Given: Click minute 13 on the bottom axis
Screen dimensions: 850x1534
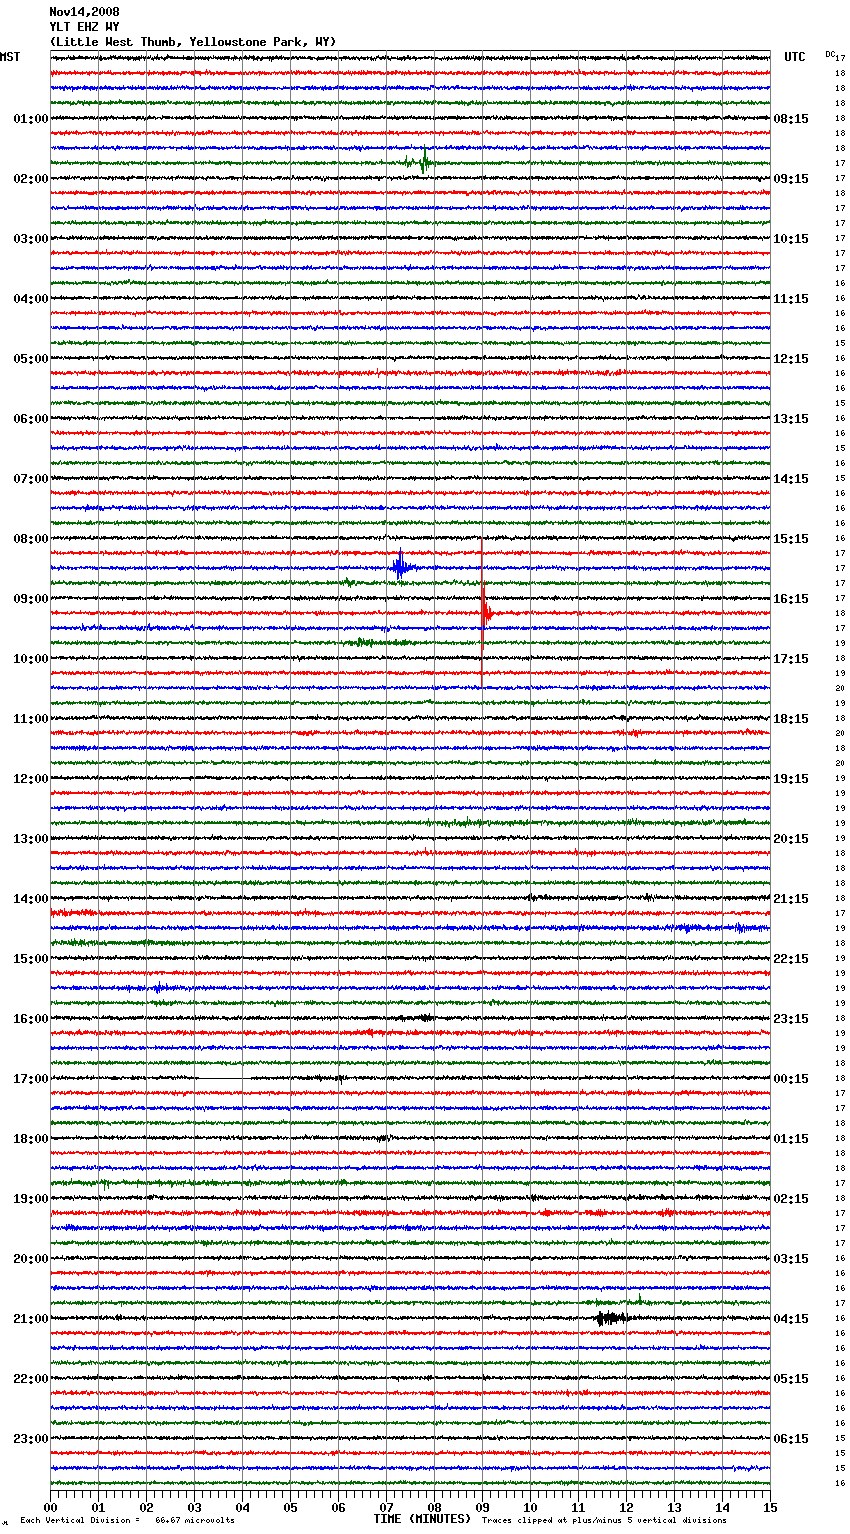Looking at the screenshot, I should (674, 1507).
